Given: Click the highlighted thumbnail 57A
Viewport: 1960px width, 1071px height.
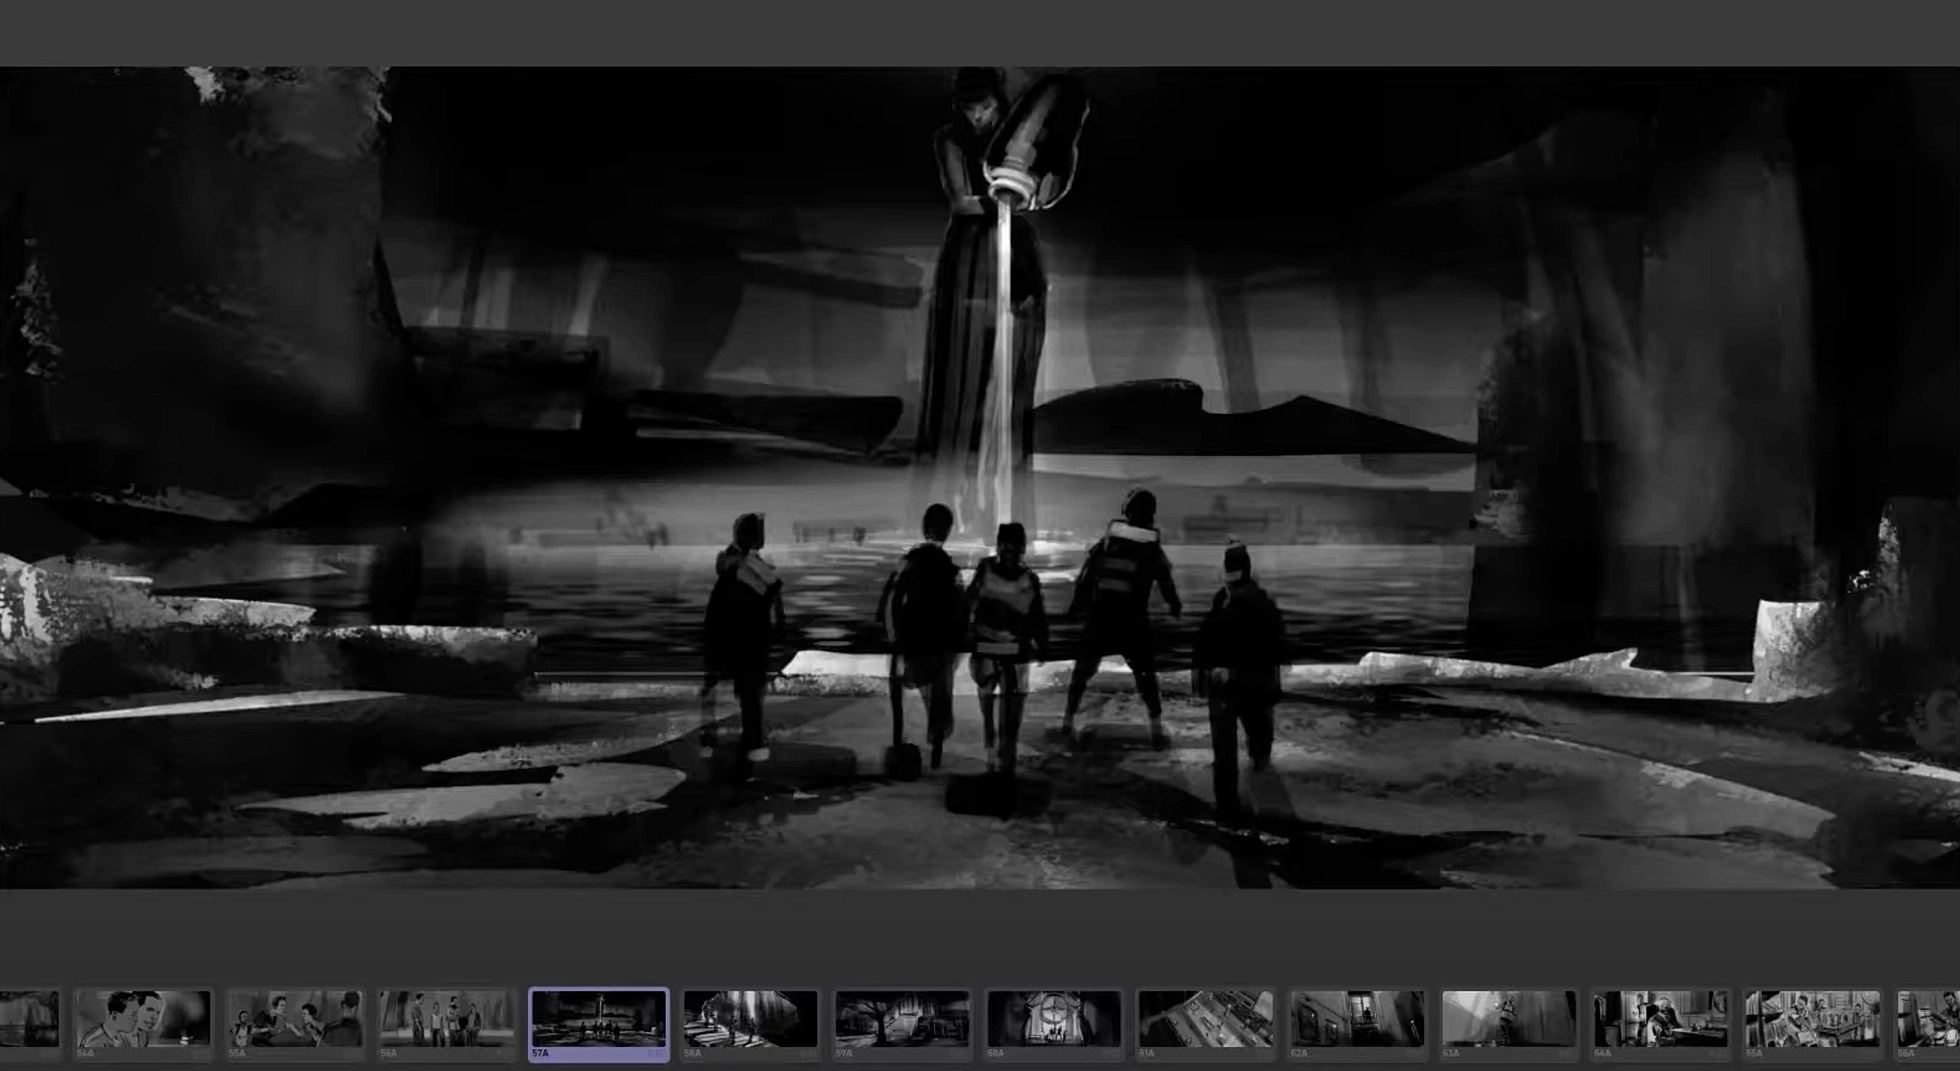Looking at the screenshot, I should point(599,1024).
